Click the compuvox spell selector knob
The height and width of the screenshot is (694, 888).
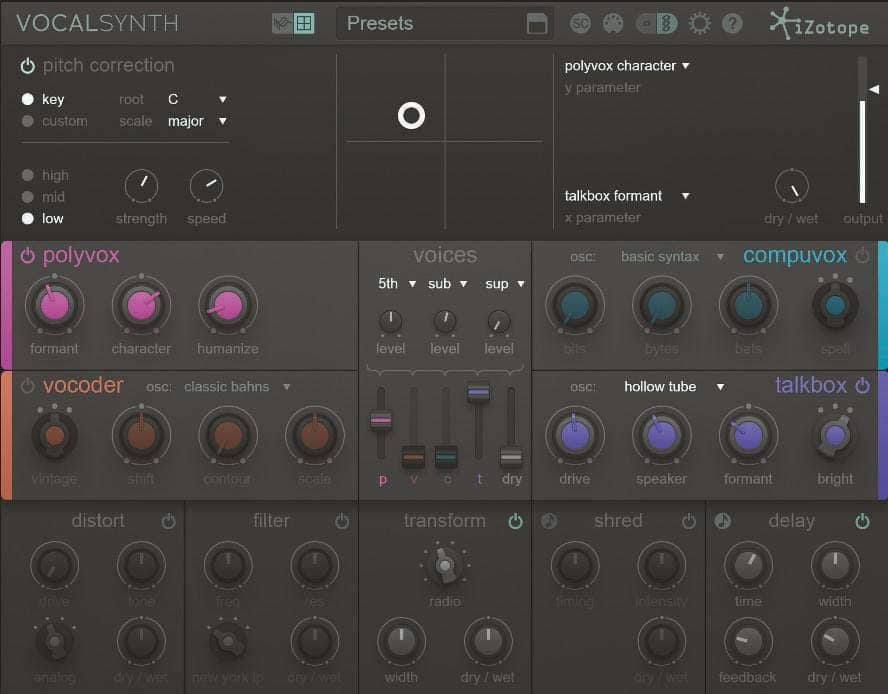pos(835,305)
